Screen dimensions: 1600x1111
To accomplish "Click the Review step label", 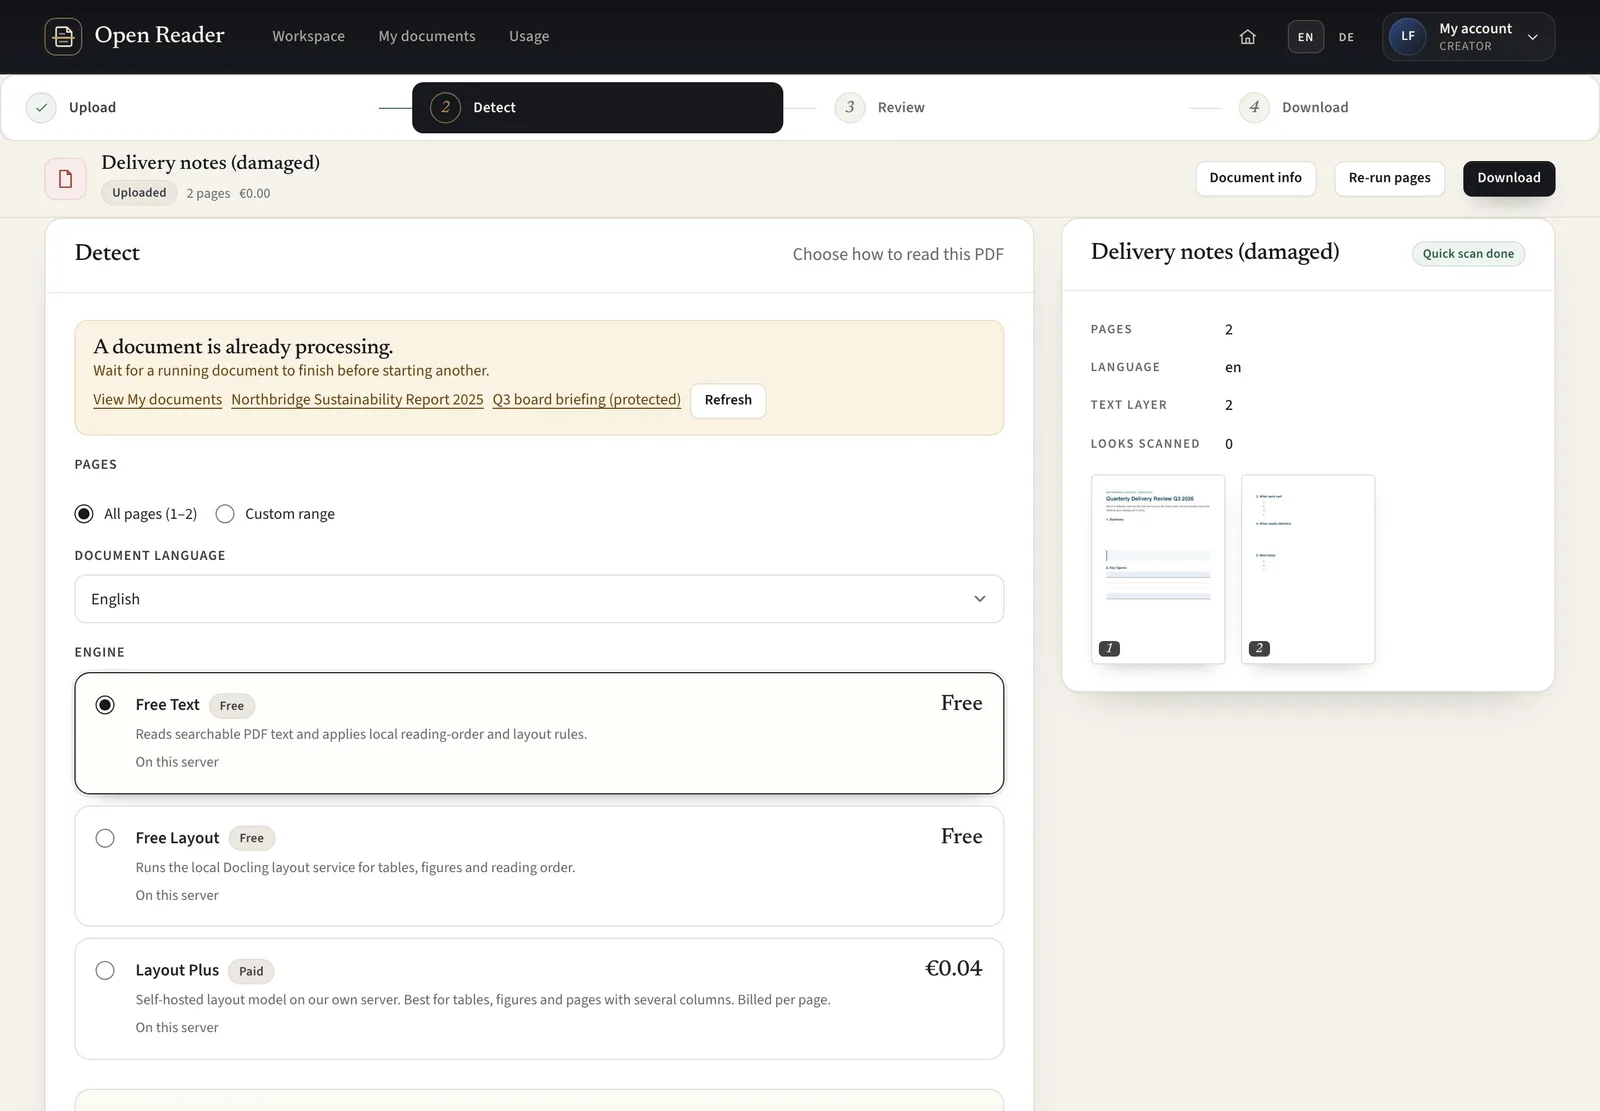I will tap(901, 107).
